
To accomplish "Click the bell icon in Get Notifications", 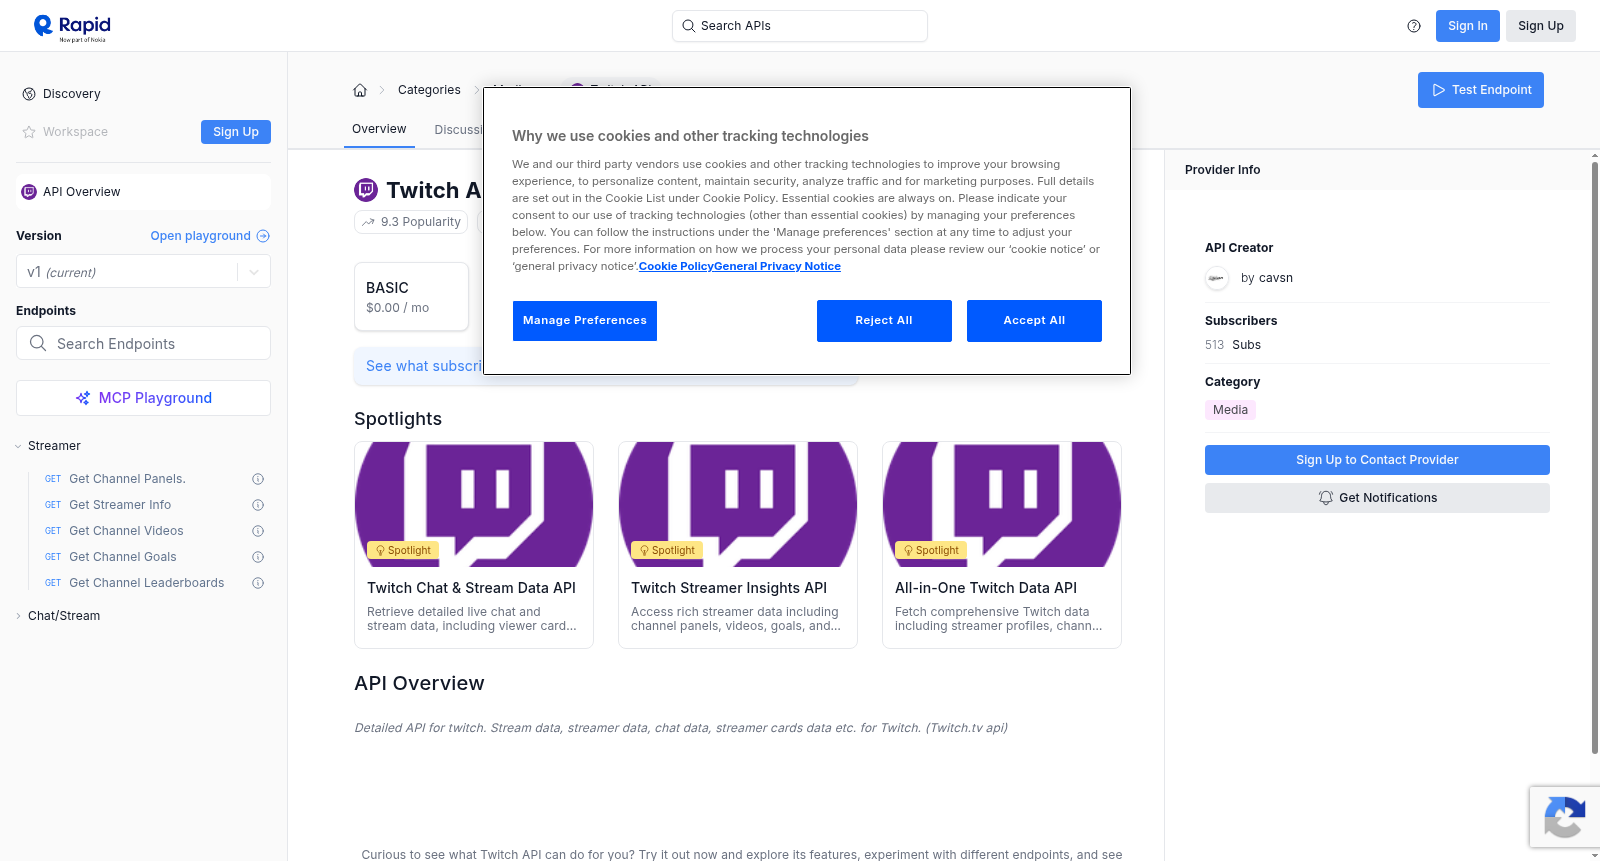I will [x=1326, y=498].
